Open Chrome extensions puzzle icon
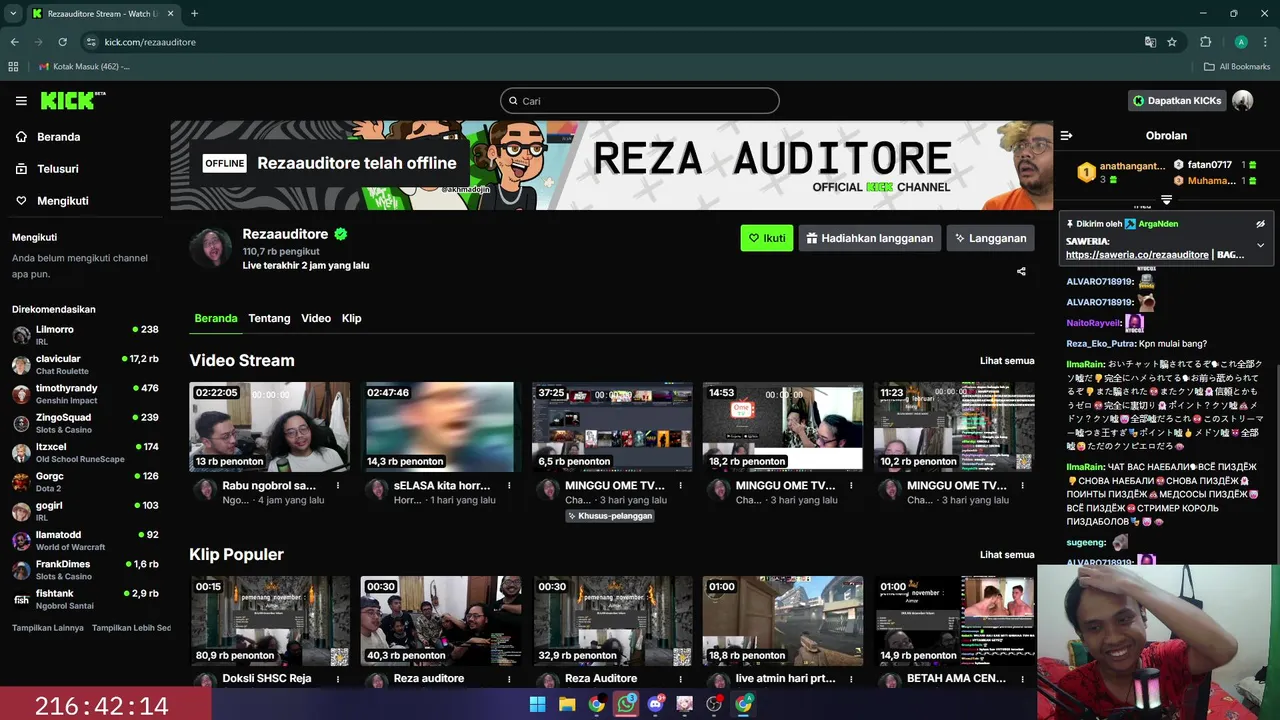 tap(1205, 42)
